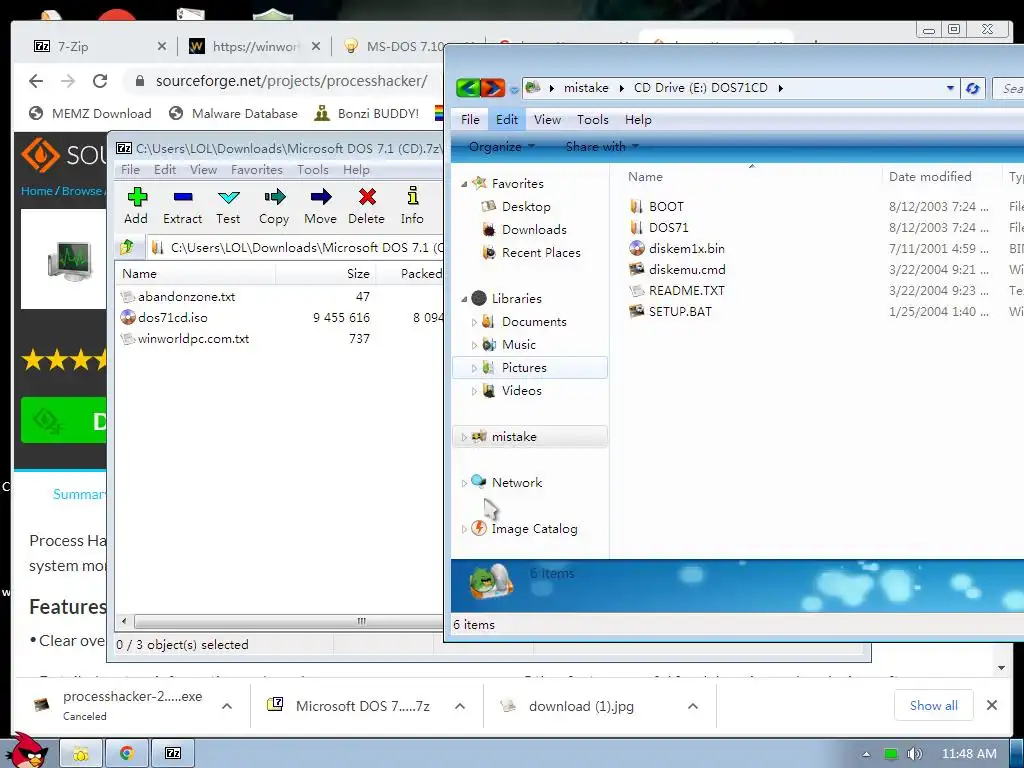Click the Explorer Back arrow button

pos(468,88)
